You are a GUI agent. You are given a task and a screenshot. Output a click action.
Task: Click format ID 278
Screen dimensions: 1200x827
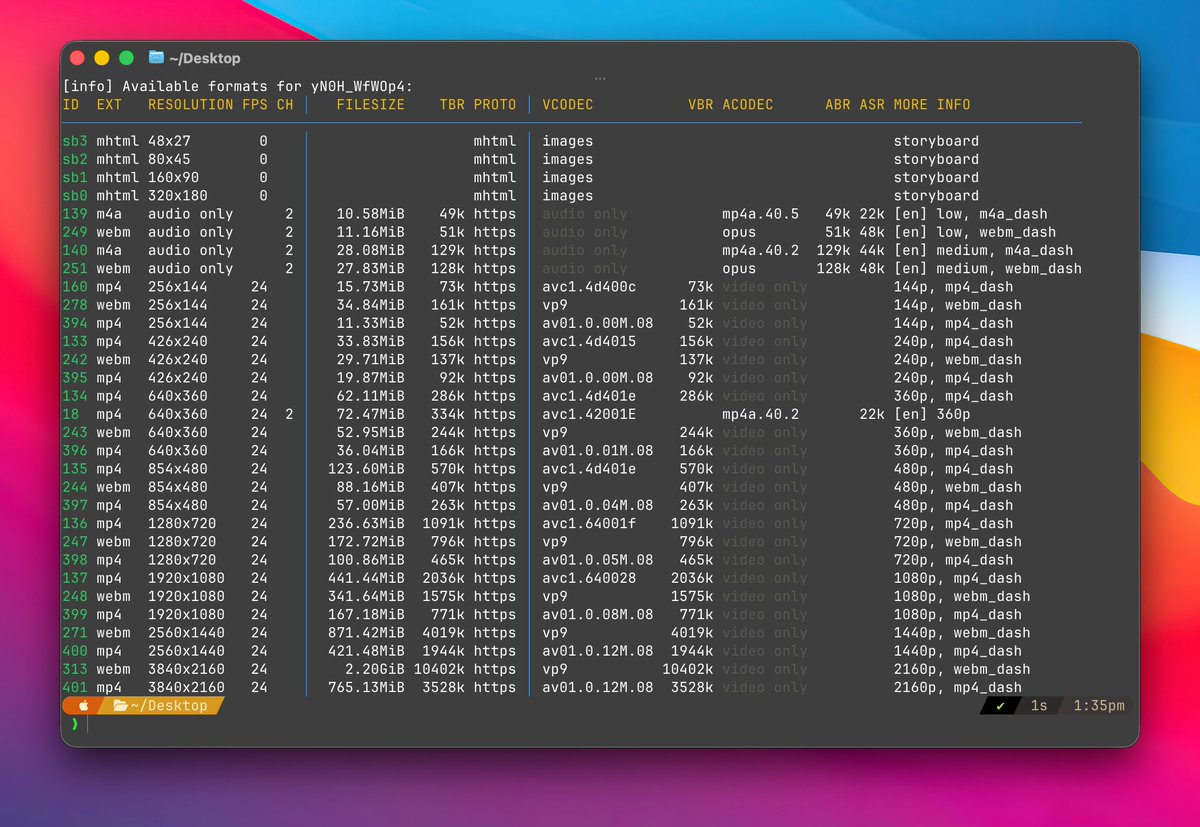(75, 305)
